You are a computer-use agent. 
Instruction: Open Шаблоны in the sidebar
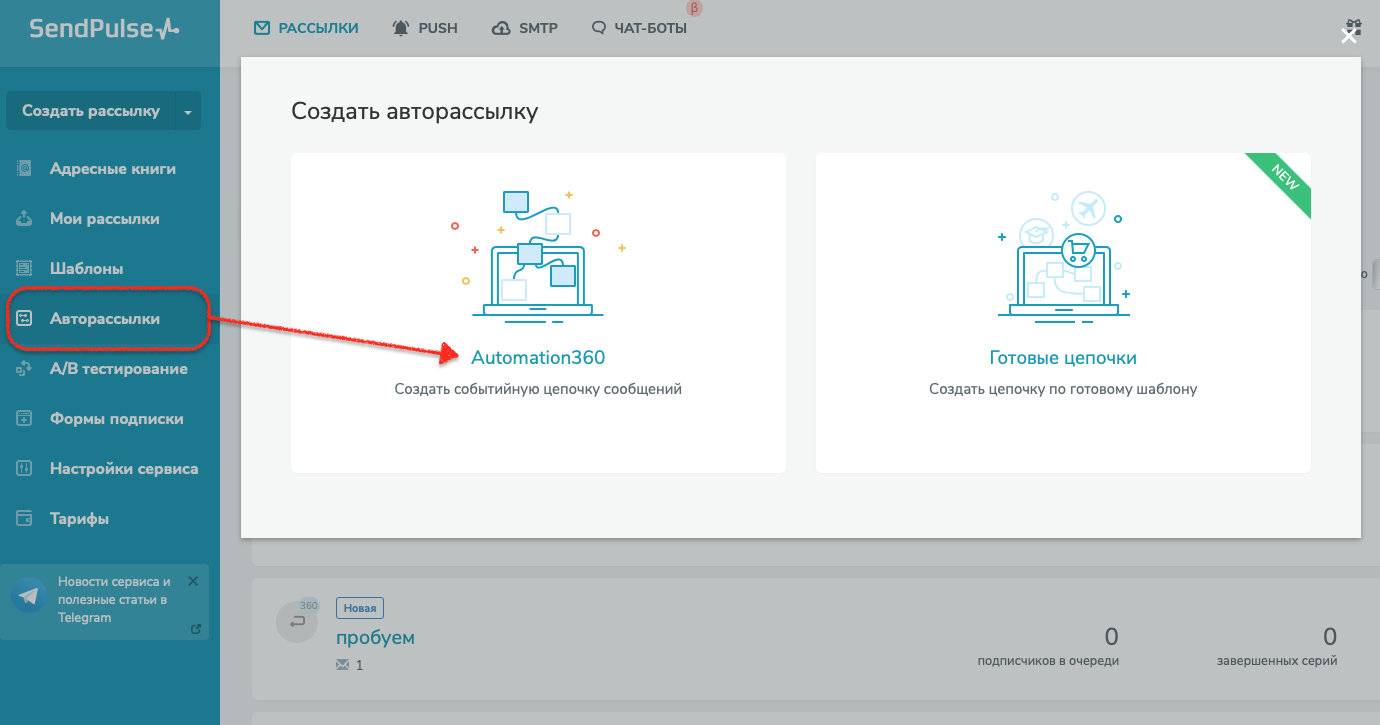point(87,269)
